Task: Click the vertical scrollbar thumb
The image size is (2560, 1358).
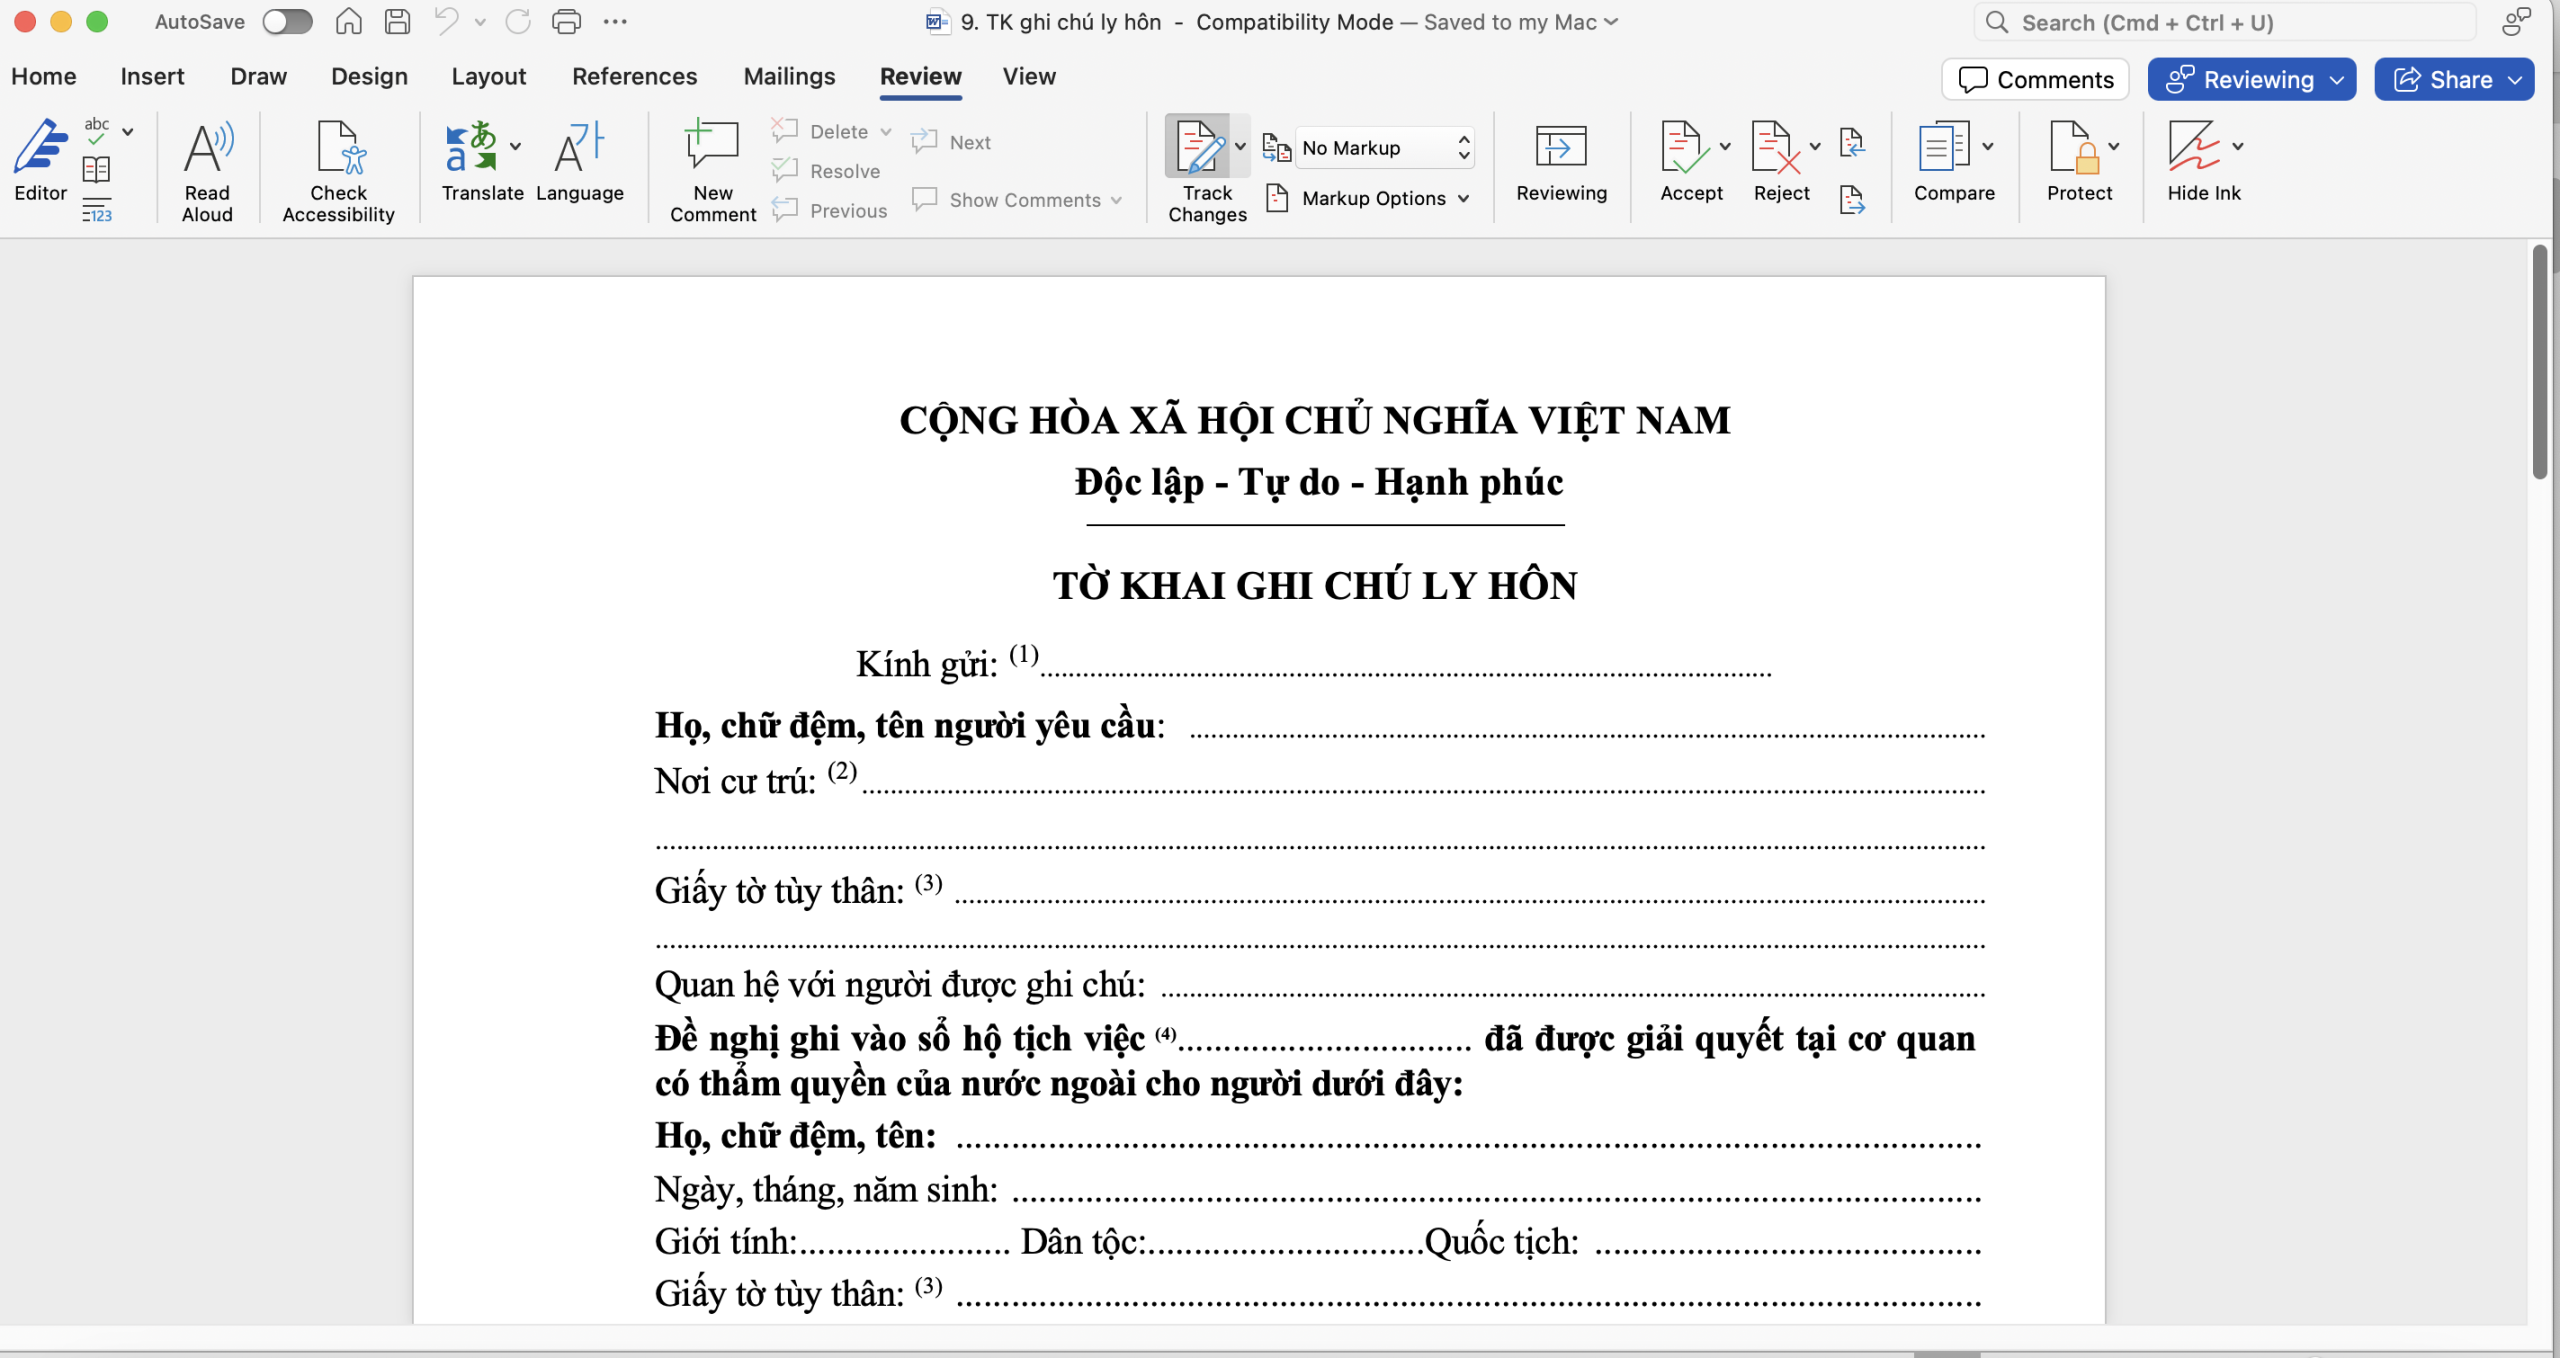Action: (2540, 362)
